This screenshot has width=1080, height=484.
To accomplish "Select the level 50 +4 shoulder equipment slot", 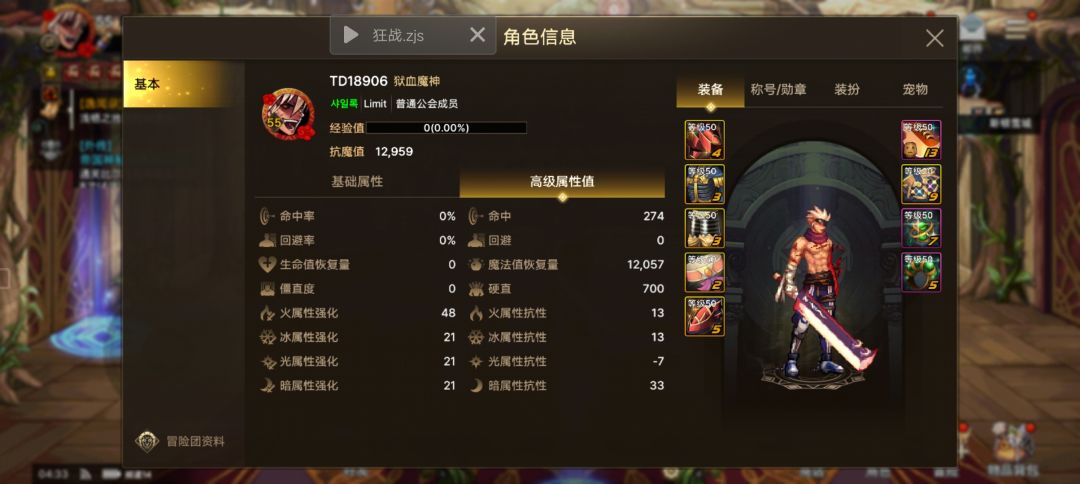I will [x=705, y=140].
